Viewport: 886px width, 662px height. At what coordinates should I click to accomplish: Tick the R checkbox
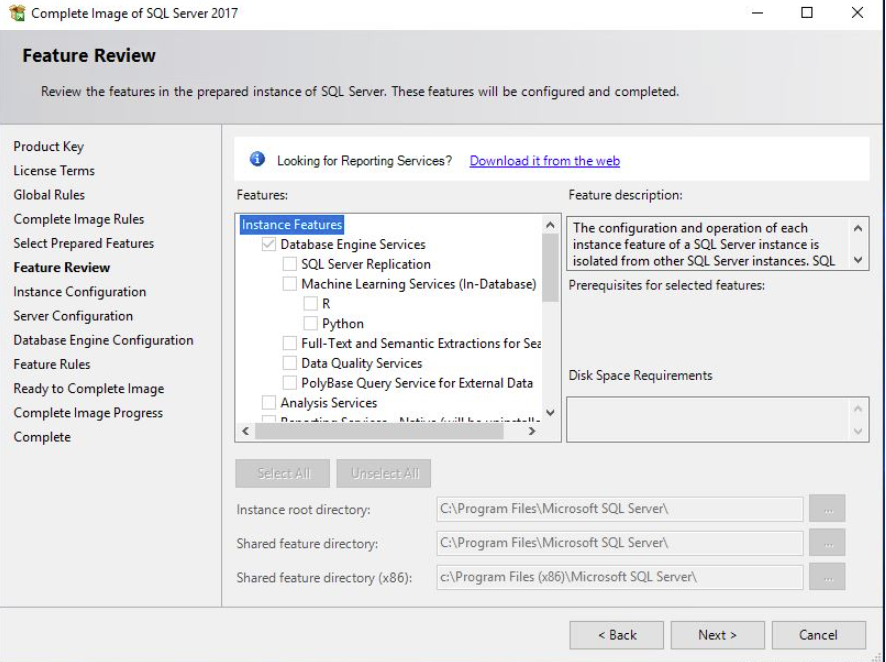click(x=310, y=304)
